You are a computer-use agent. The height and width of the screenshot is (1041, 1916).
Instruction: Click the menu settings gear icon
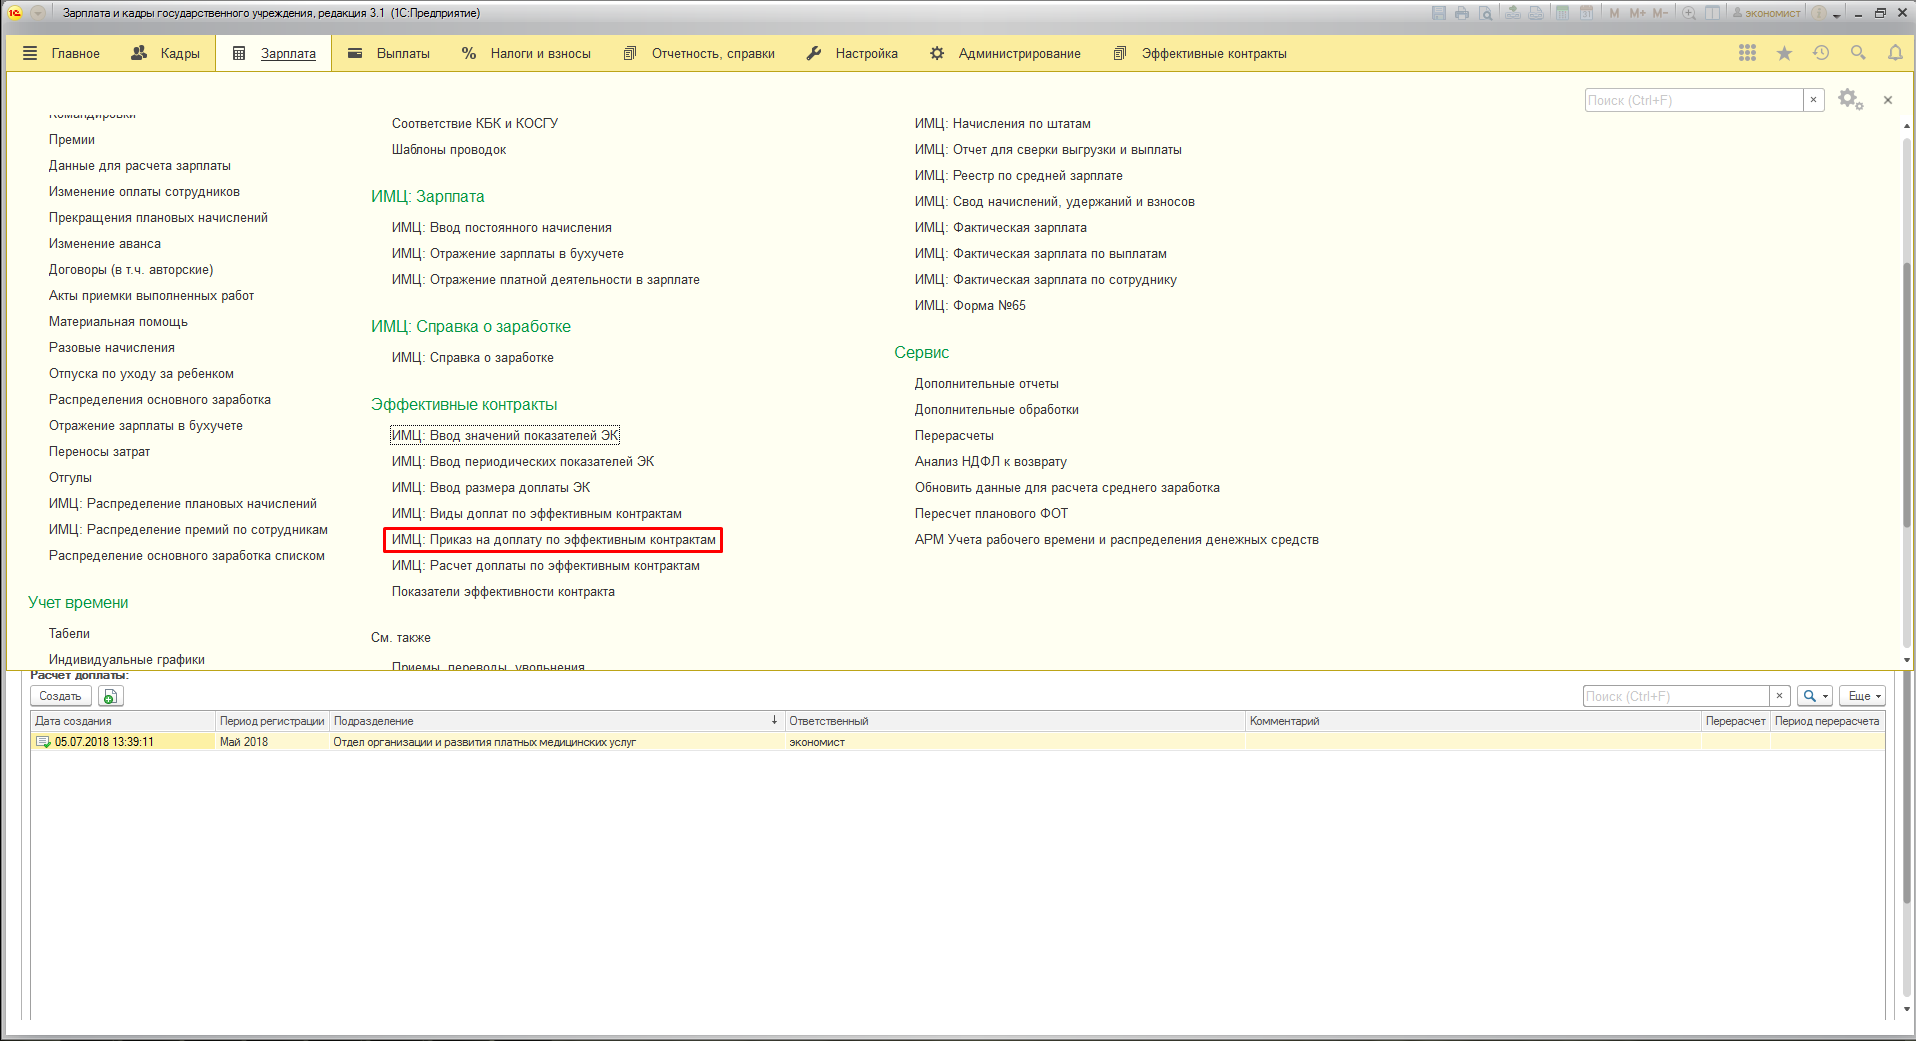click(x=1849, y=99)
